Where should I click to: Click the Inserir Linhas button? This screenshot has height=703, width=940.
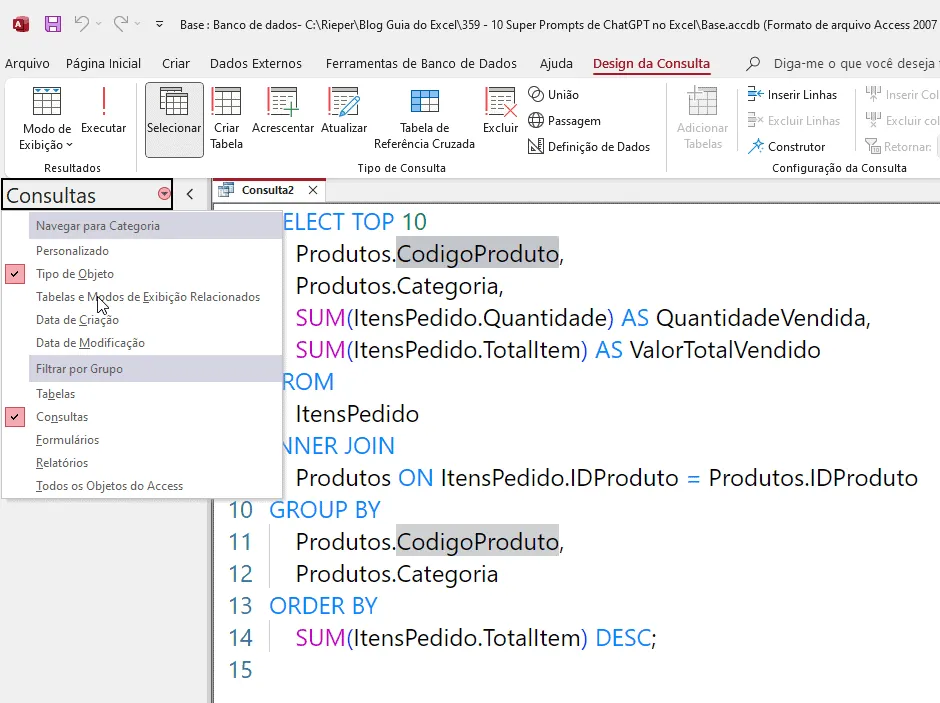tap(792, 95)
